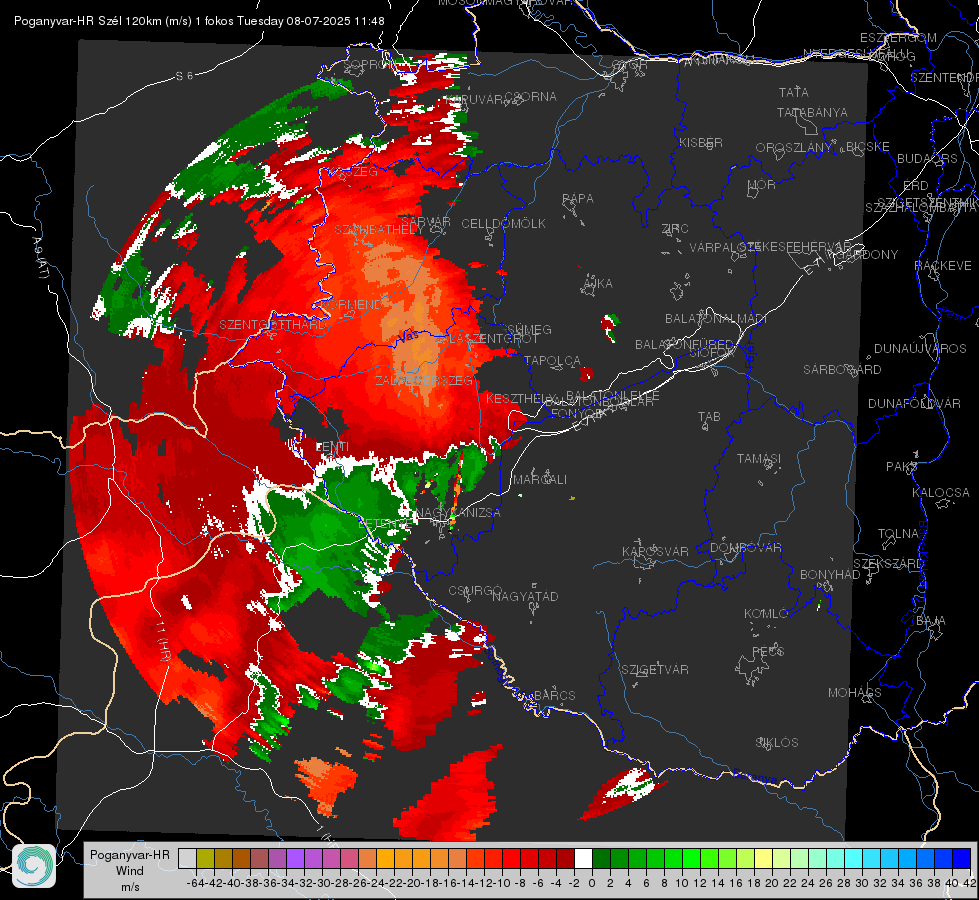
Task: Select the 'KOMLÓ' town label
Action: pos(765,614)
